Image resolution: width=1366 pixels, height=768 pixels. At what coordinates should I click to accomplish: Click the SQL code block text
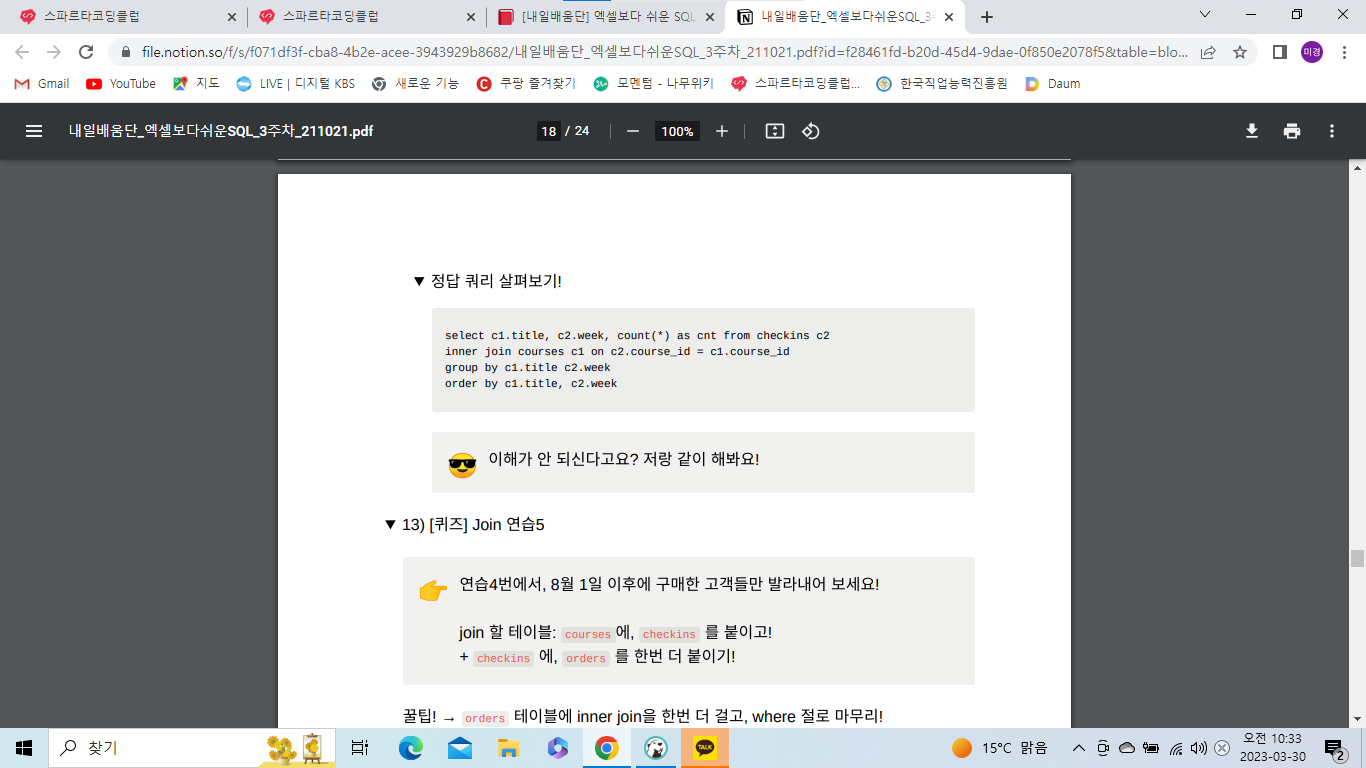click(637, 360)
